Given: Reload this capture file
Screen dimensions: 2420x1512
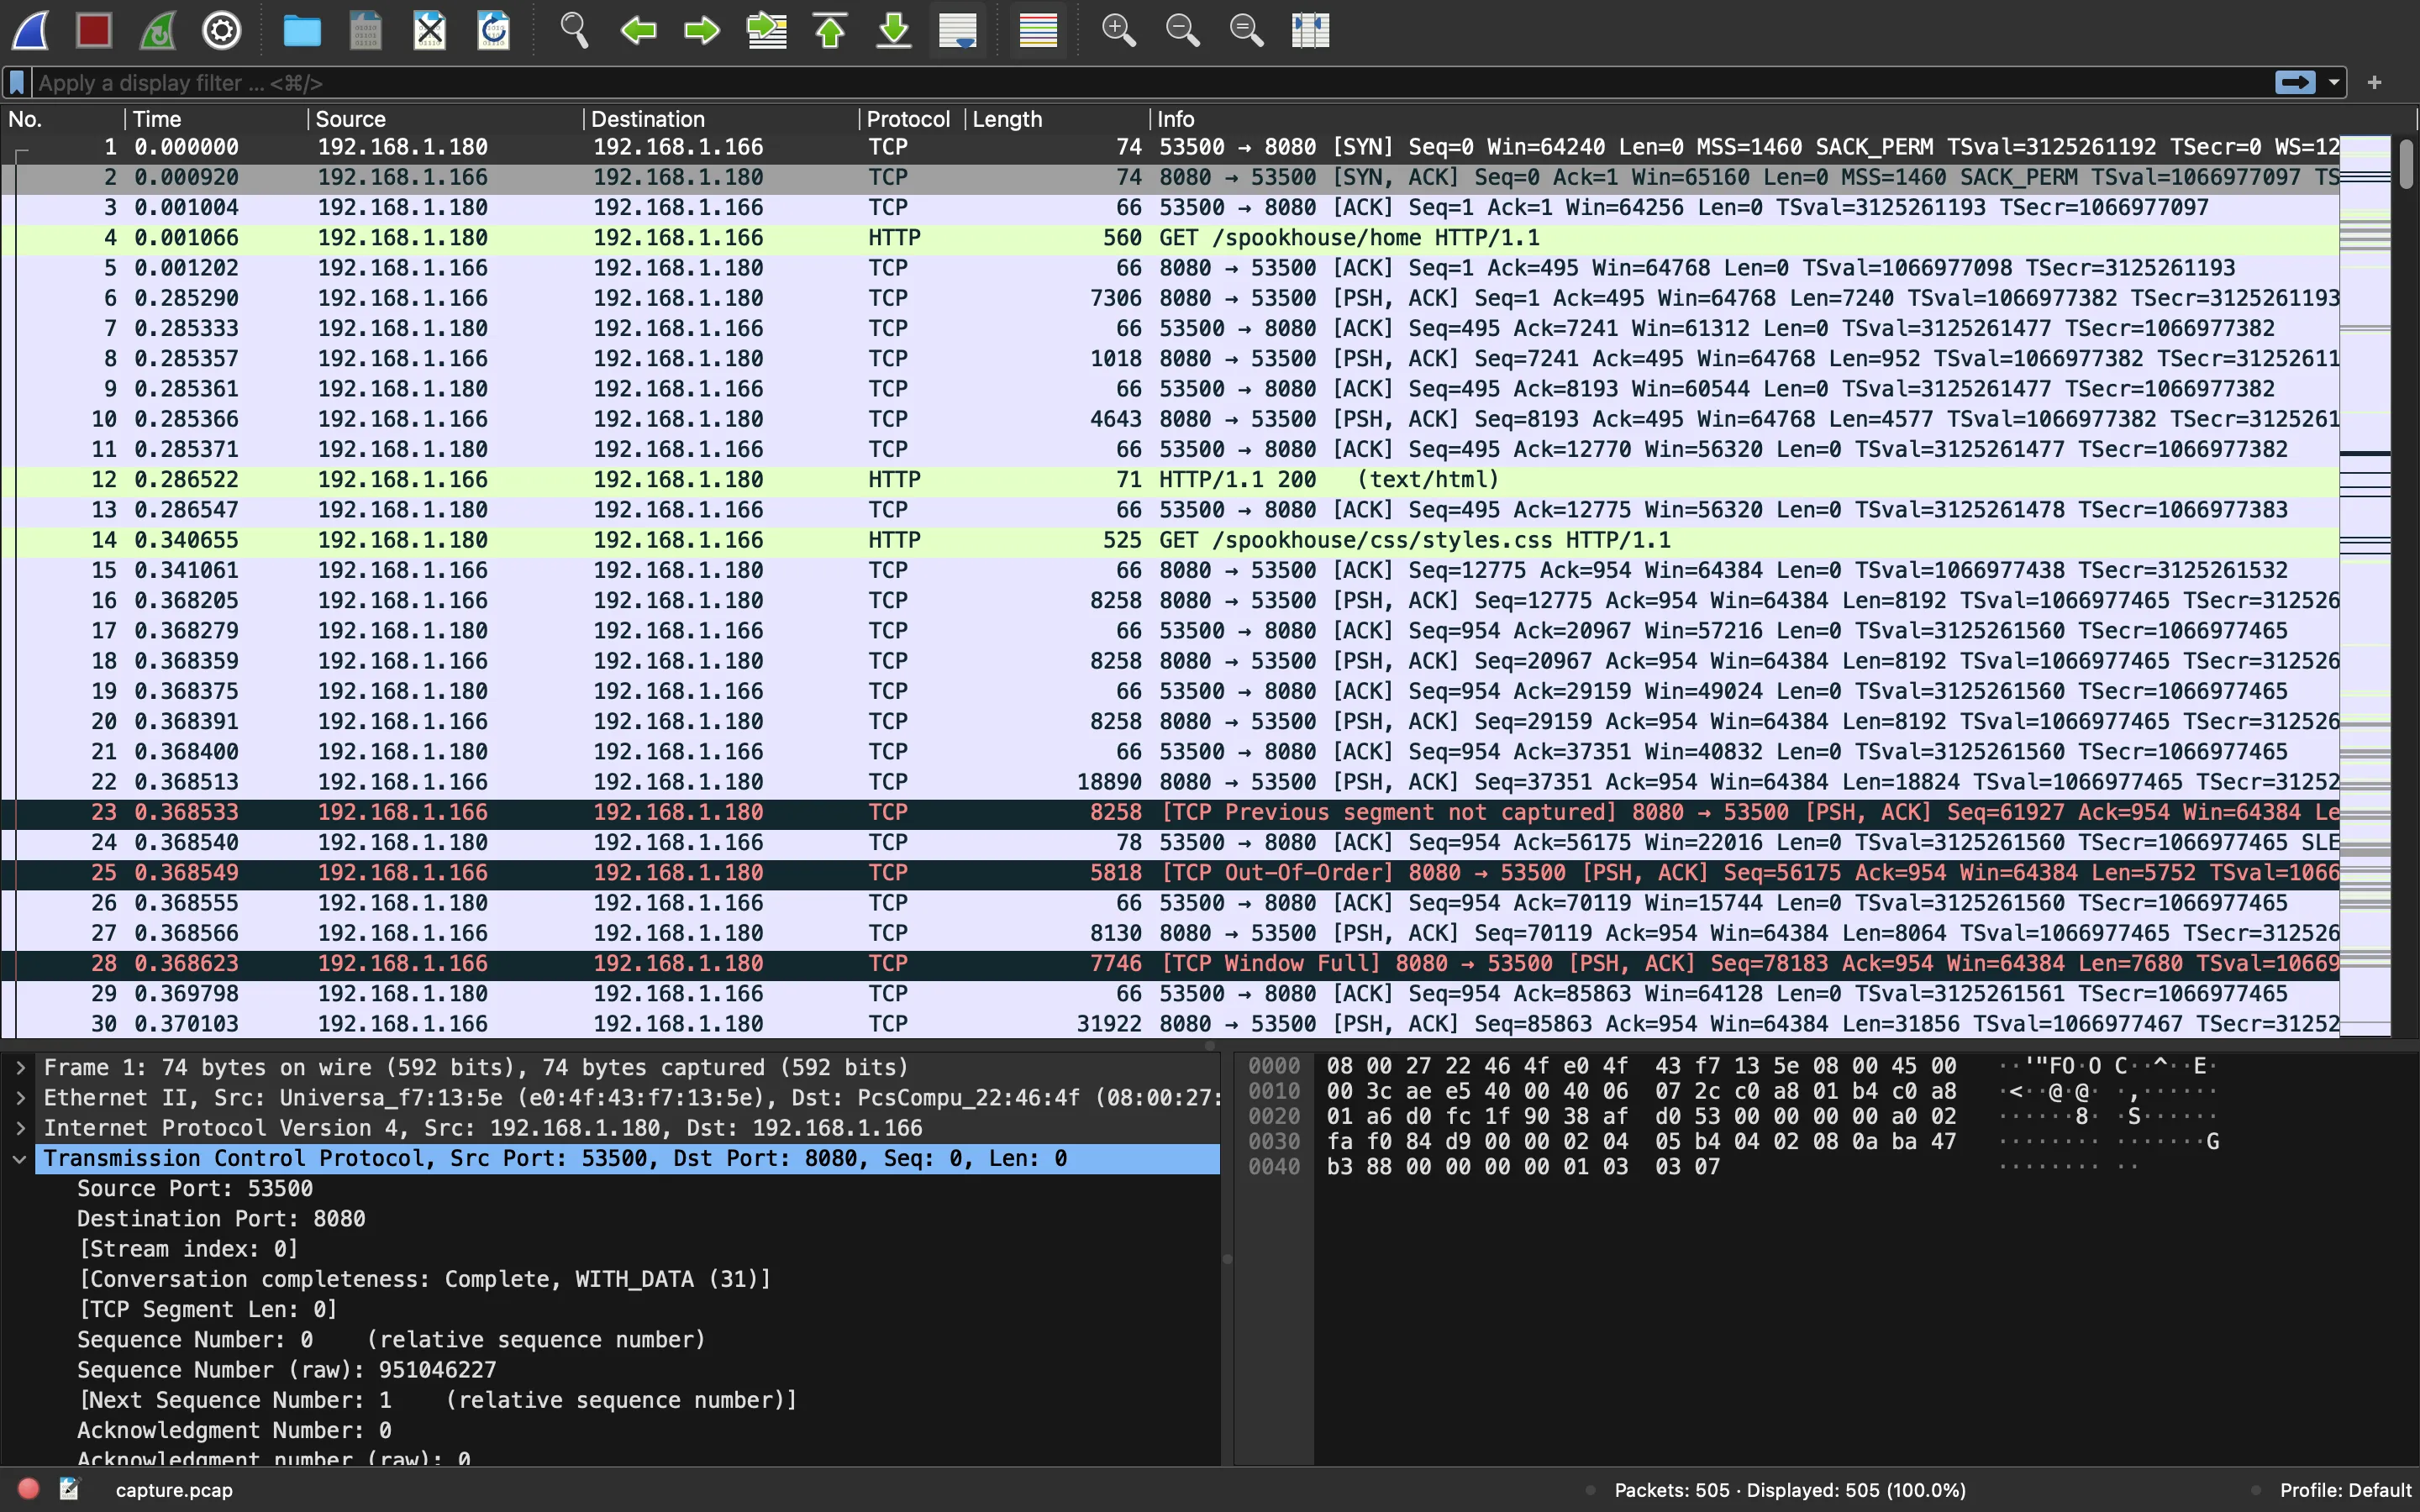Looking at the screenshot, I should pyautogui.click(x=494, y=31).
